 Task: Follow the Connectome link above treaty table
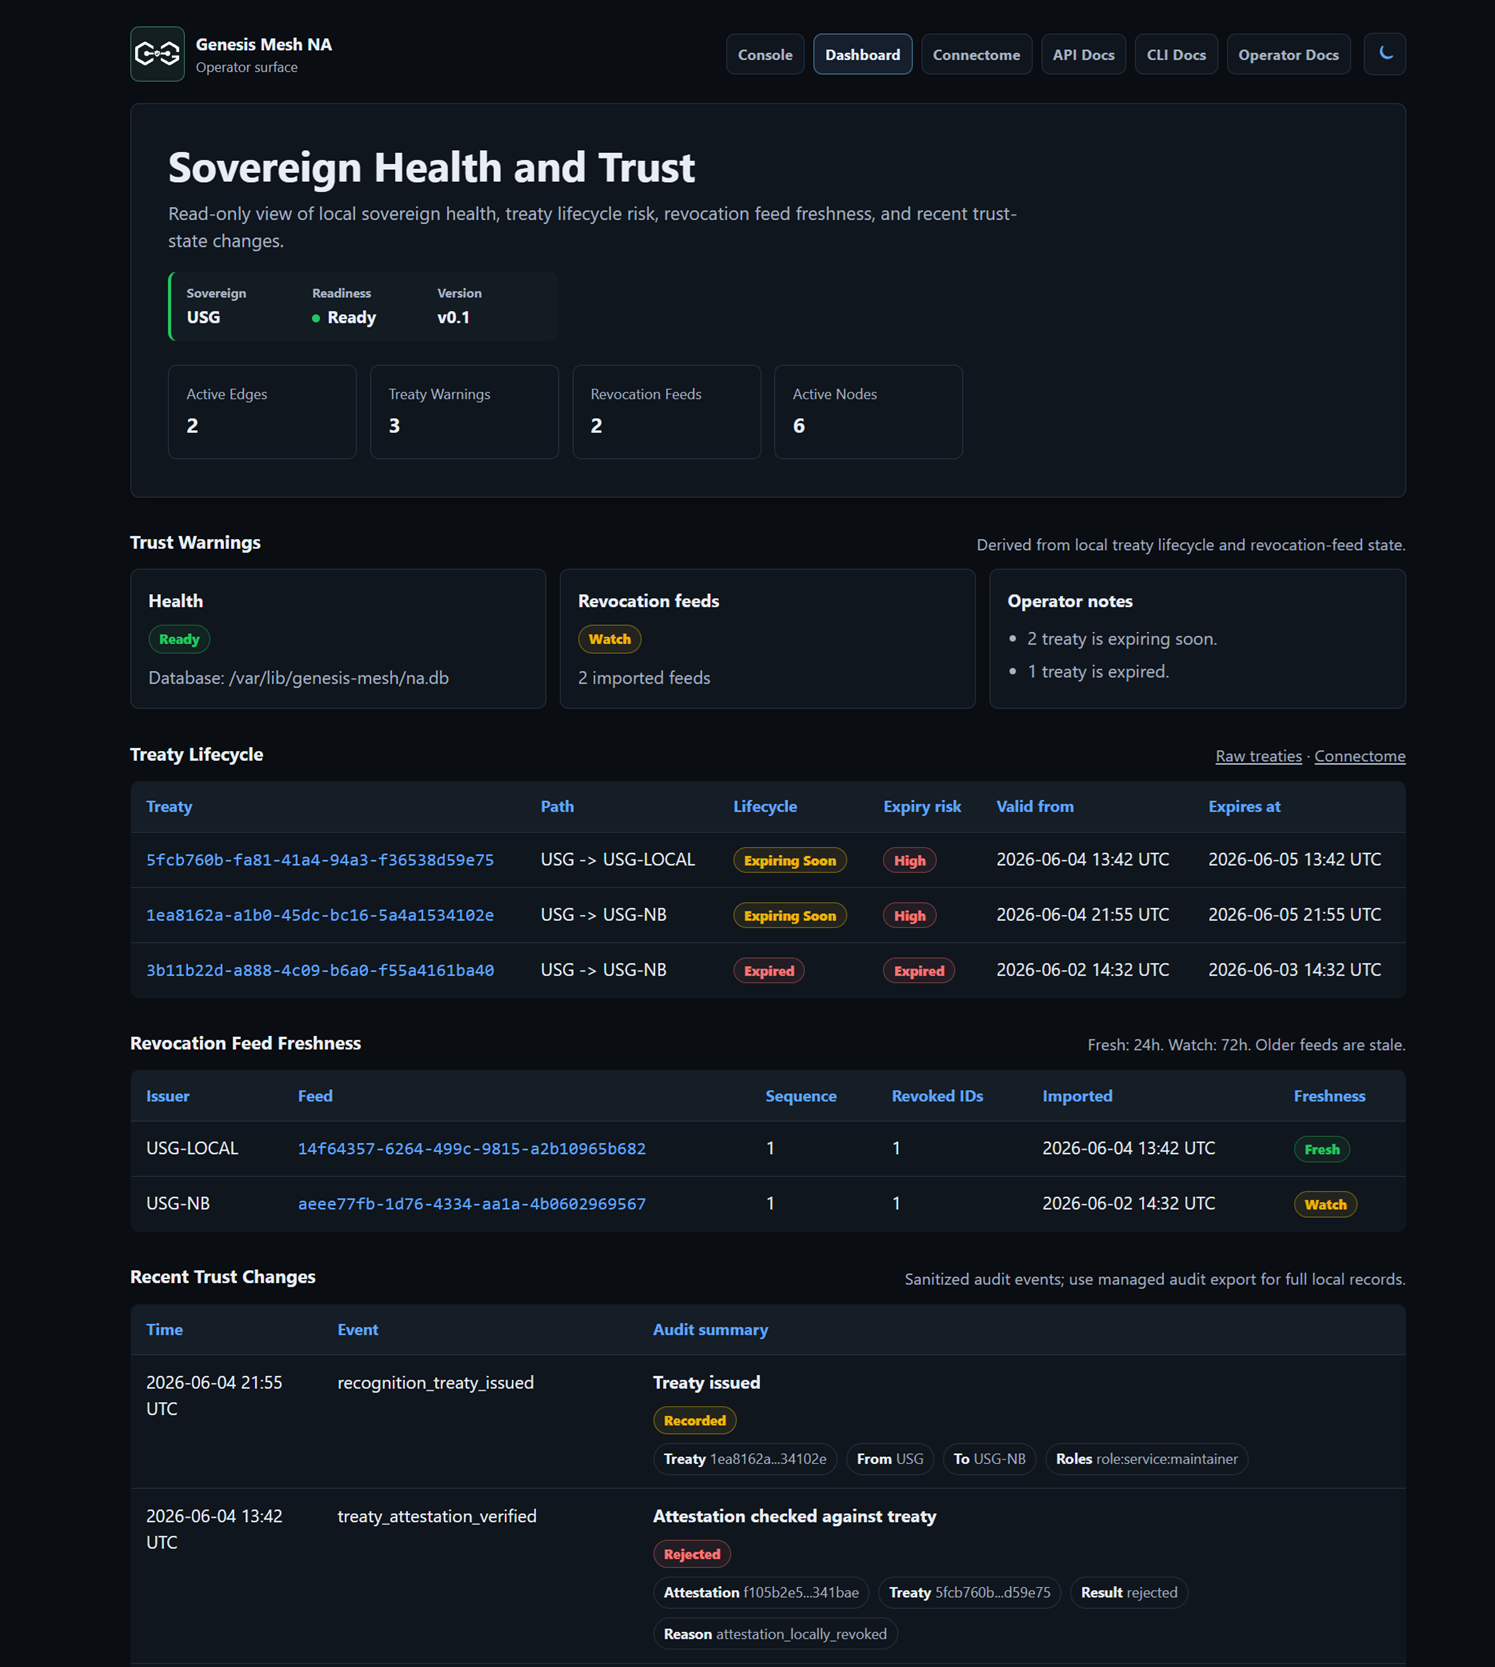tap(1359, 756)
